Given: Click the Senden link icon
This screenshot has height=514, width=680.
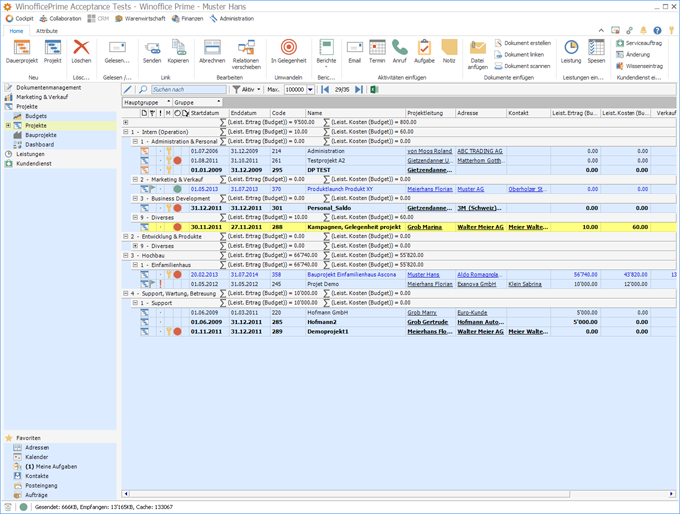Looking at the screenshot, I should (152, 52).
